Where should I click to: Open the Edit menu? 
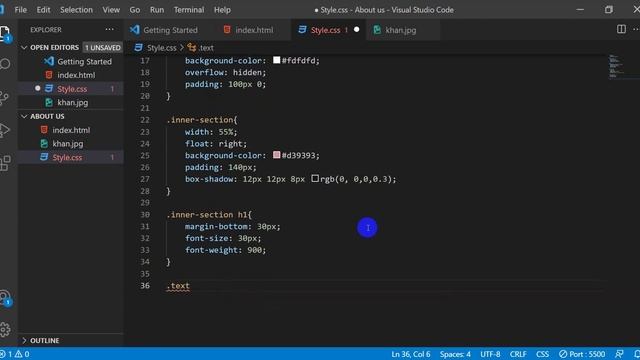pos(43,10)
